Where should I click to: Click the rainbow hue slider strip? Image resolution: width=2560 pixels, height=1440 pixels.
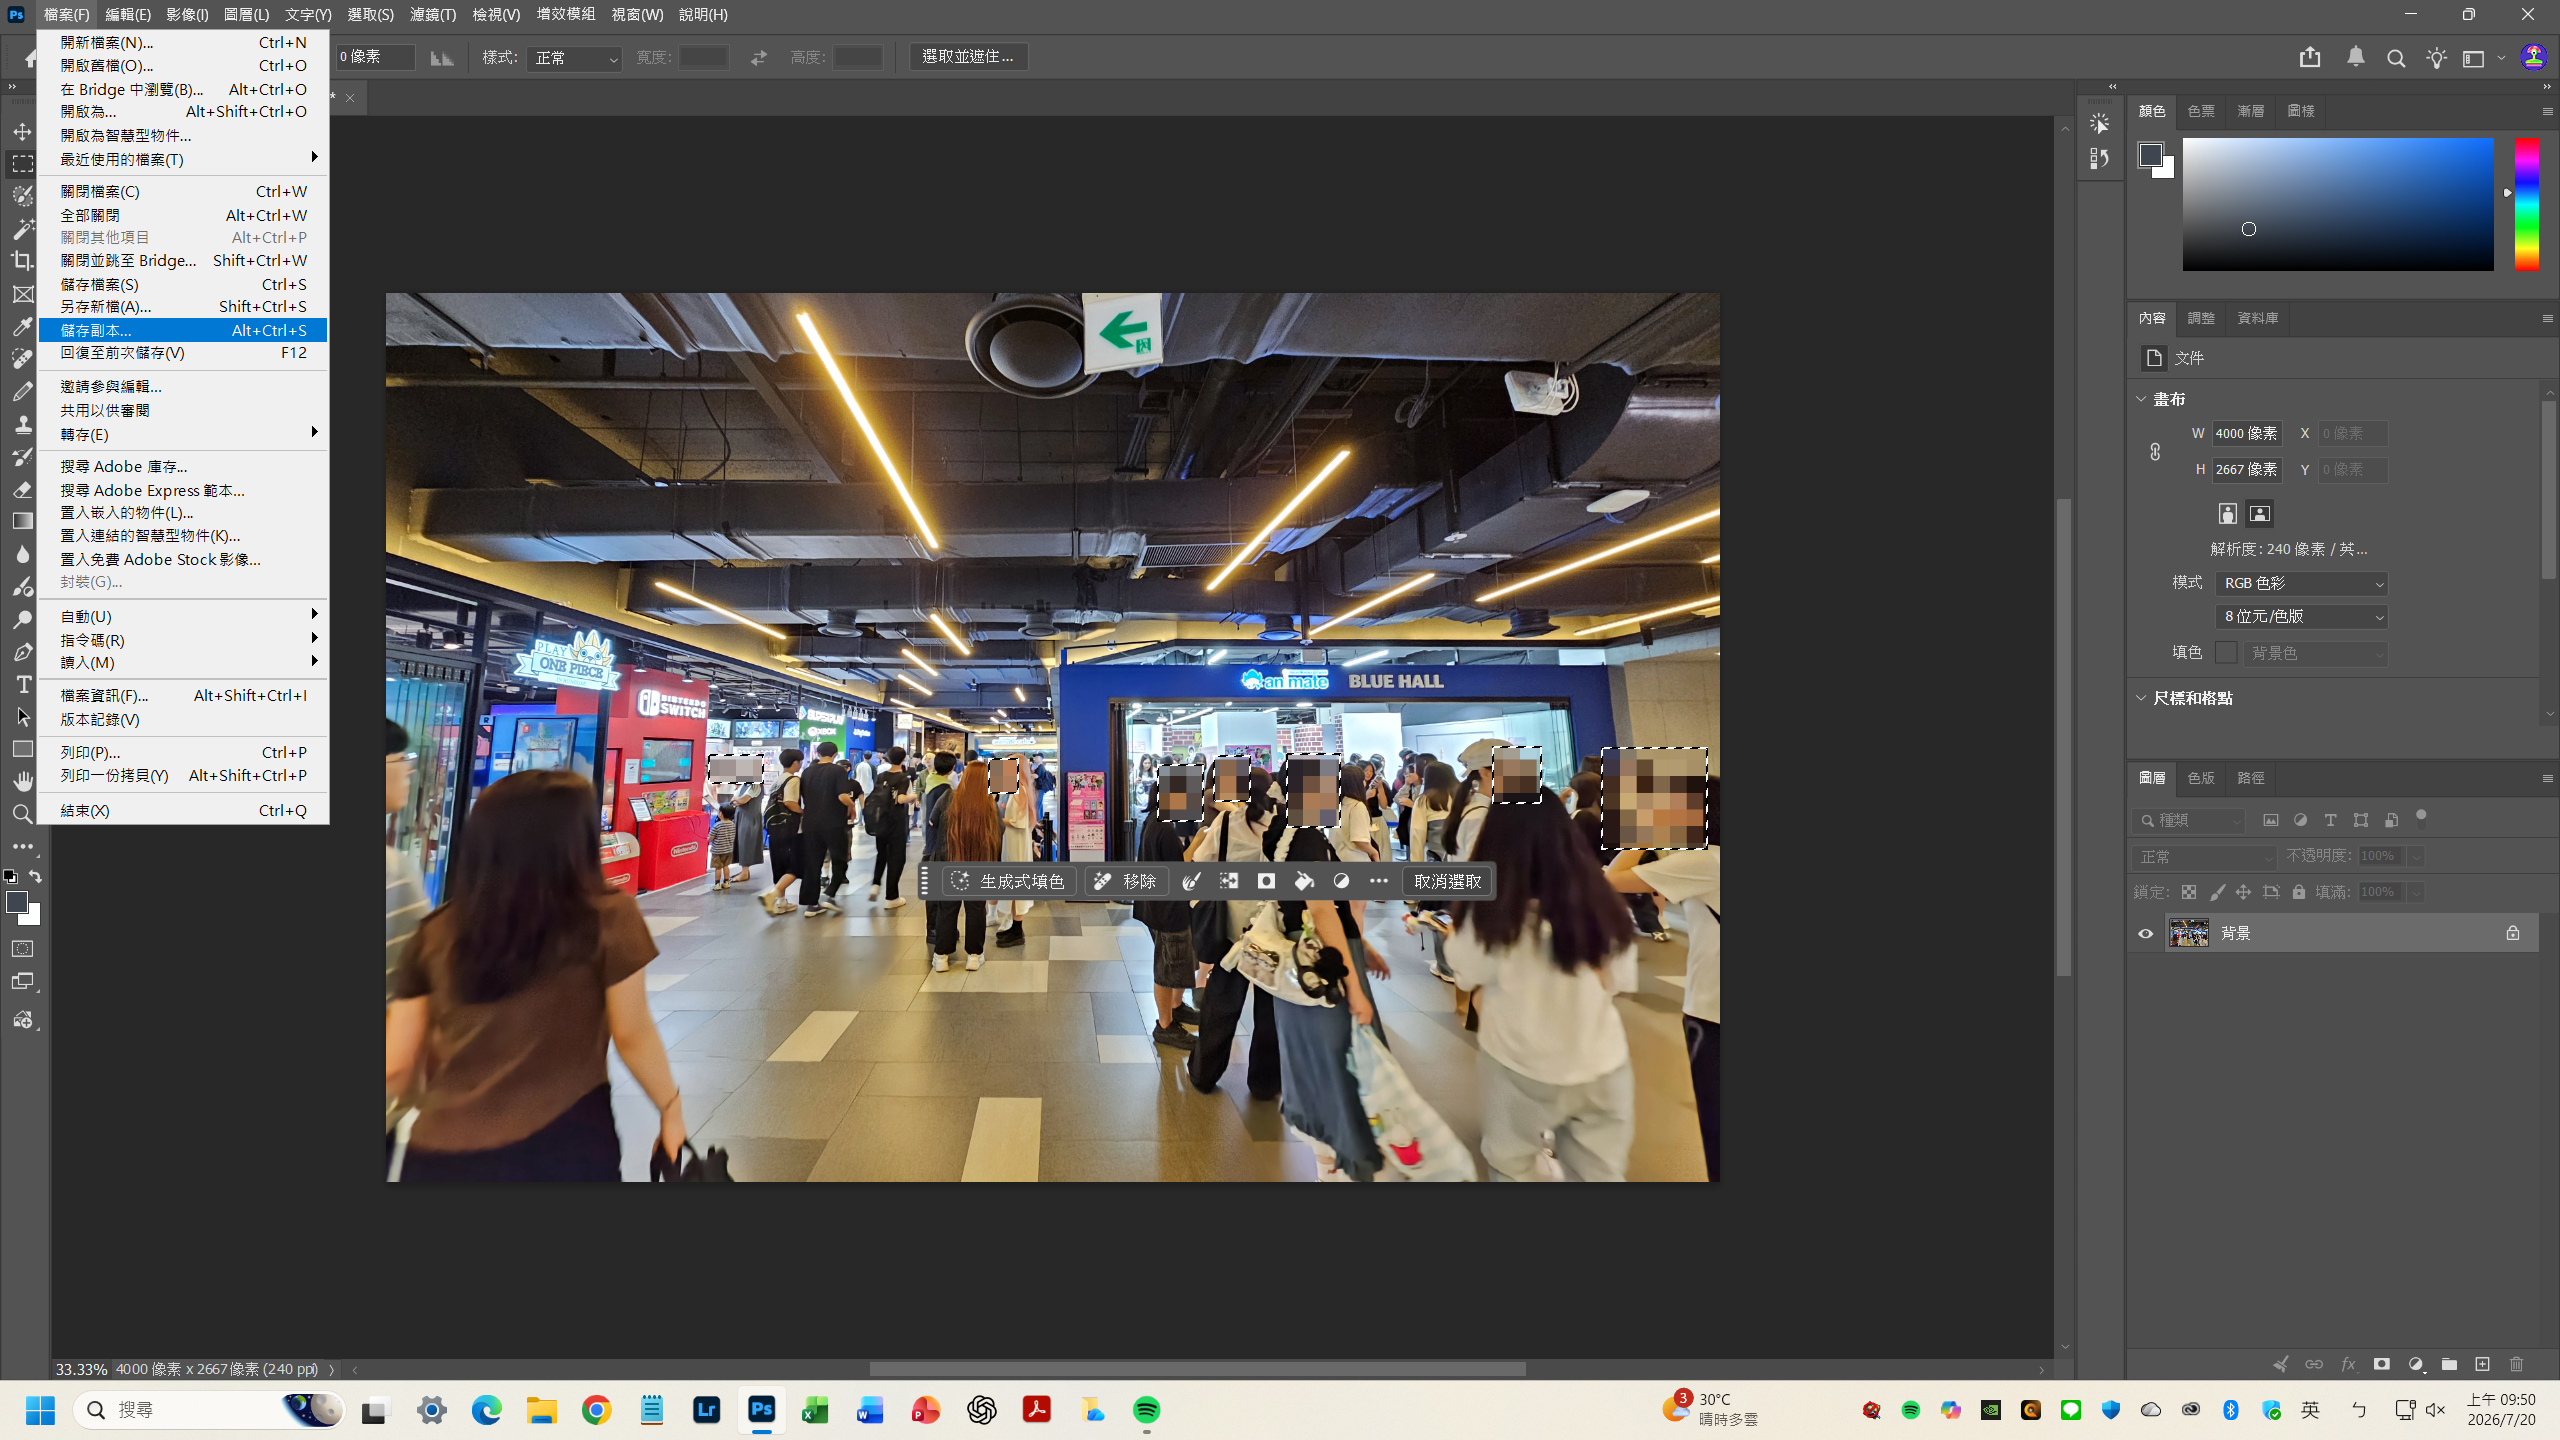tap(2527, 204)
